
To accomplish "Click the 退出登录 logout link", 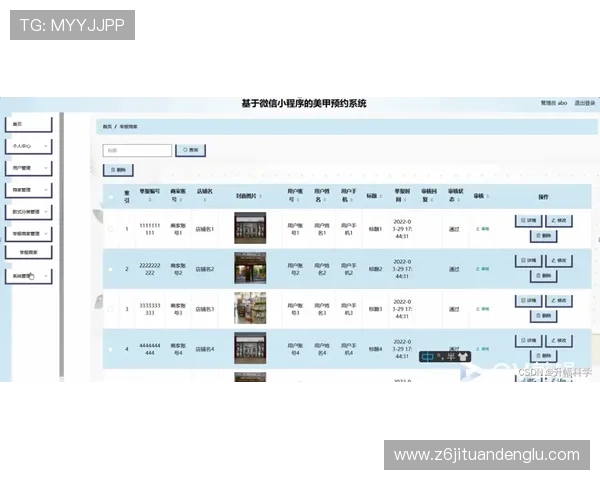I will 585,103.
